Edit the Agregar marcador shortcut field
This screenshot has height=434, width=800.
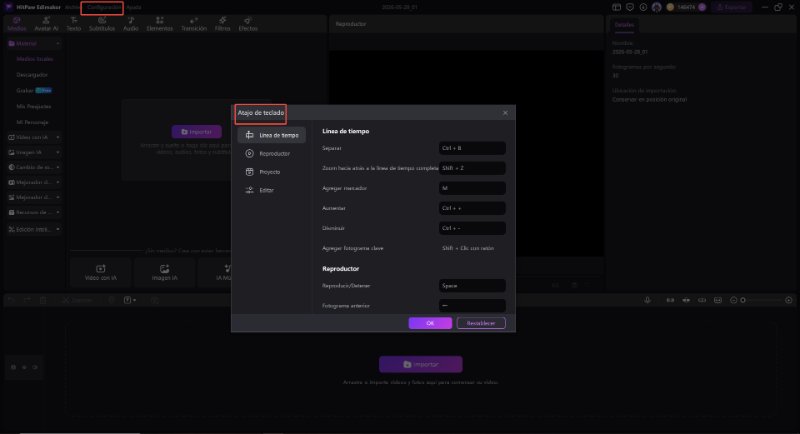[x=472, y=188]
